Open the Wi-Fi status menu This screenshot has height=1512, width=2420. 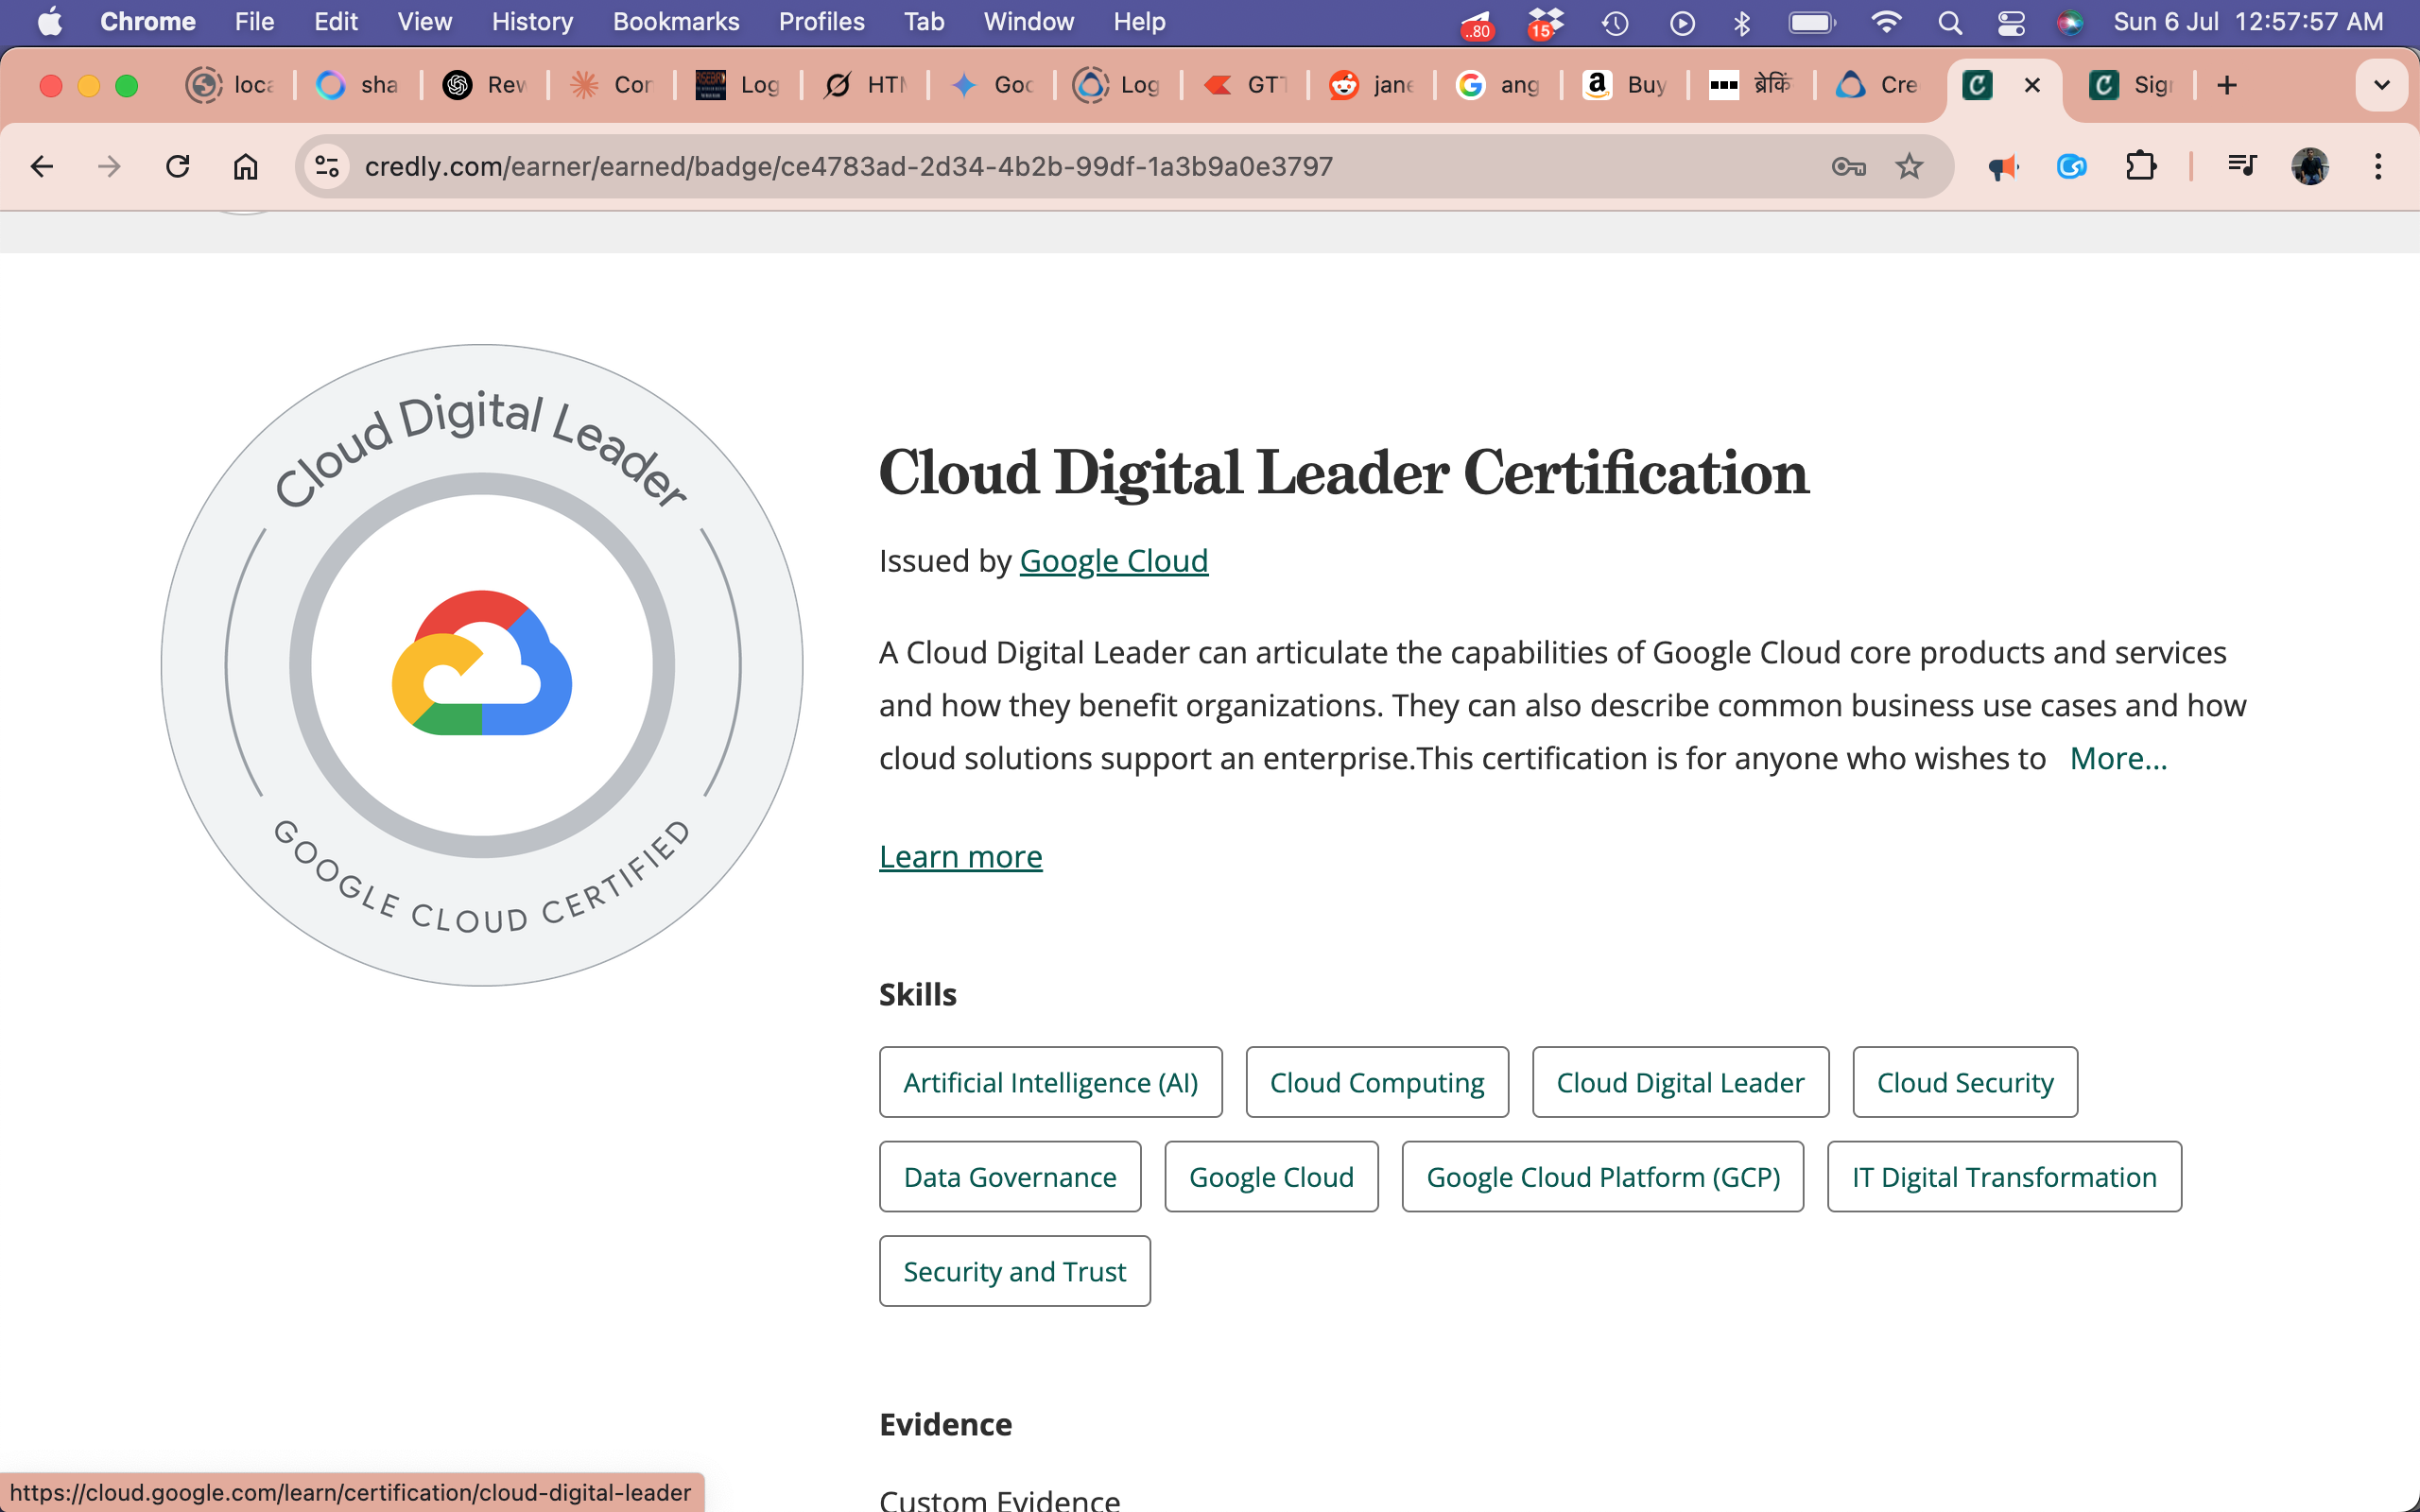point(1885,22)
